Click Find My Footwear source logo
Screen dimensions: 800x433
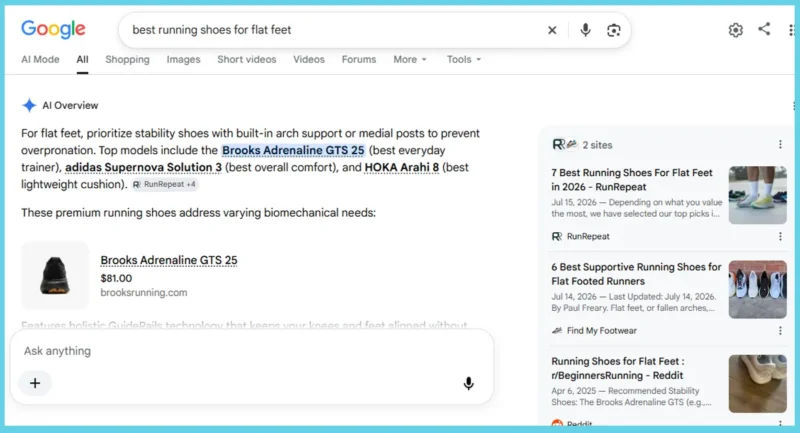(557, 330)
